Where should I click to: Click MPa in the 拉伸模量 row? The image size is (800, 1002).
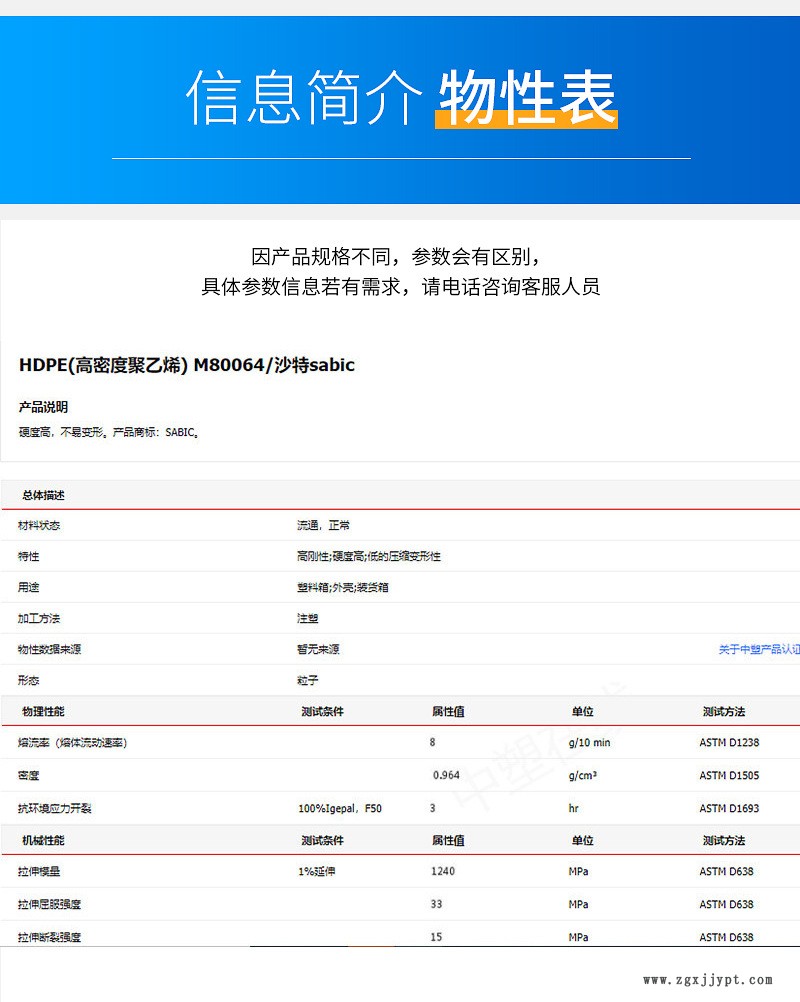[579, 872]
